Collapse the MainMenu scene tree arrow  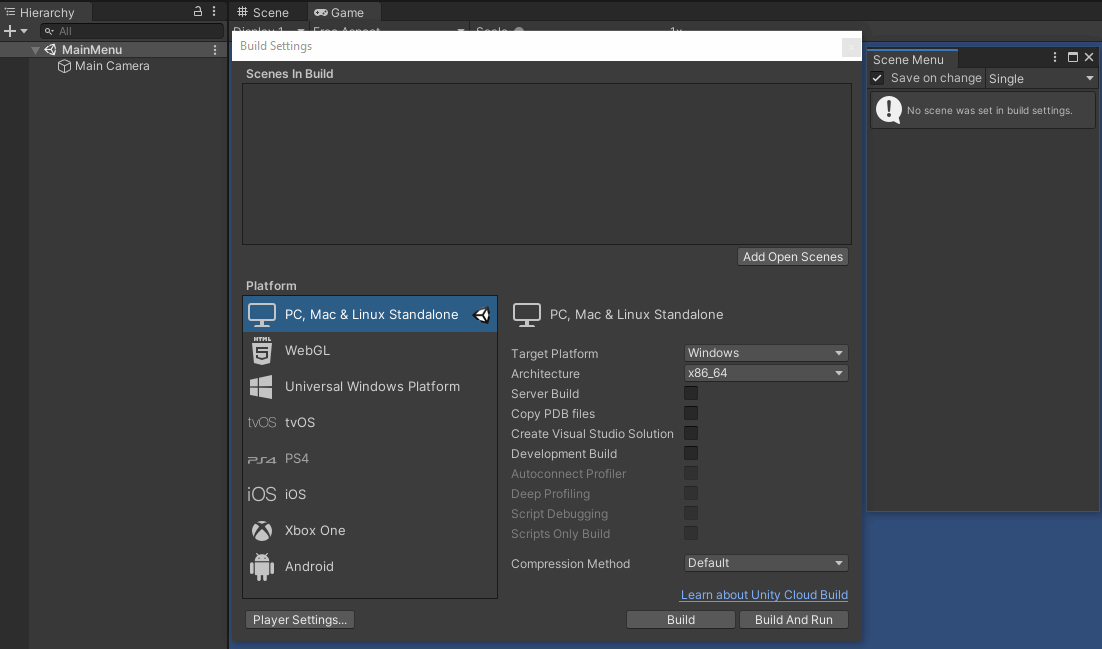[x=35, y=50]
